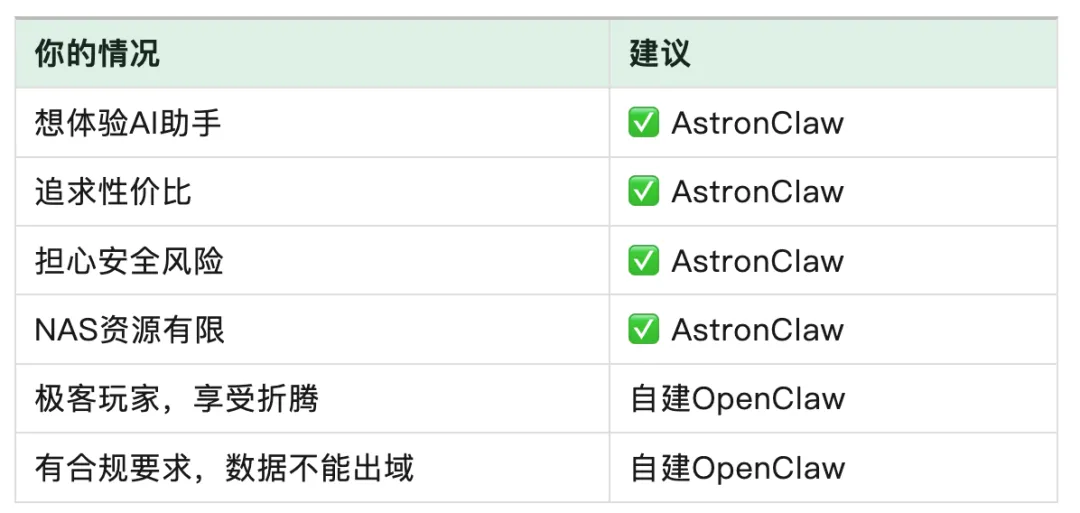Select the 你的情况 column header

pyautogui.click(x=312, y=54)
